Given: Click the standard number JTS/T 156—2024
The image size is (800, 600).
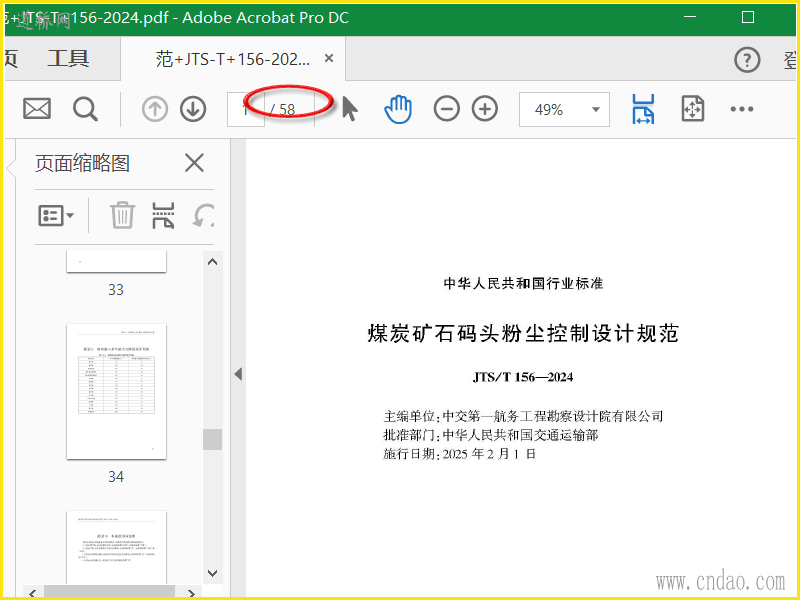Looking at the screenshot, I should pyautogui.click(x=523, y=377).
